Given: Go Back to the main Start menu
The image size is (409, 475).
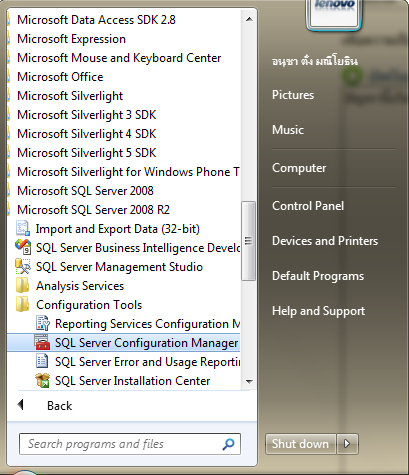Looking at the screenshot, I should (59, 406).
